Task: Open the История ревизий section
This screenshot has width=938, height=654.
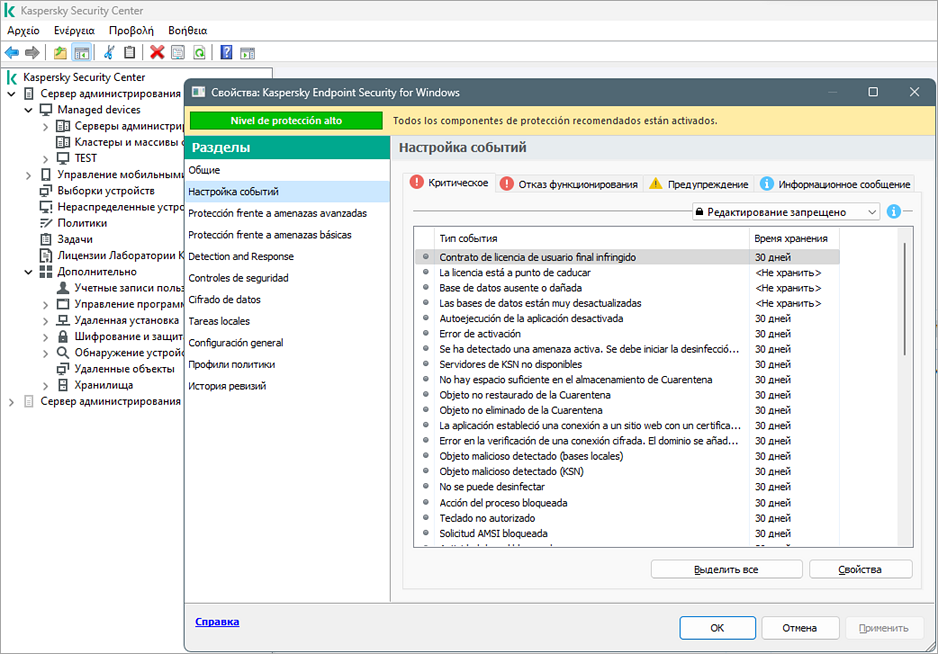Action: [x=287, y=385]
